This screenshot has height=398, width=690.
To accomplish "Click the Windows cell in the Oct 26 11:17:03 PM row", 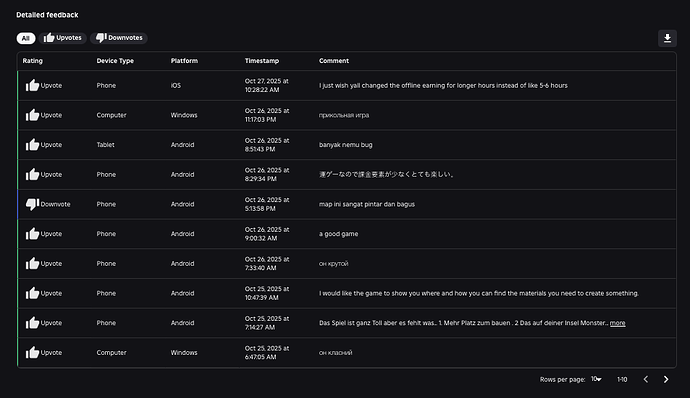I will [x=184, y=115].
